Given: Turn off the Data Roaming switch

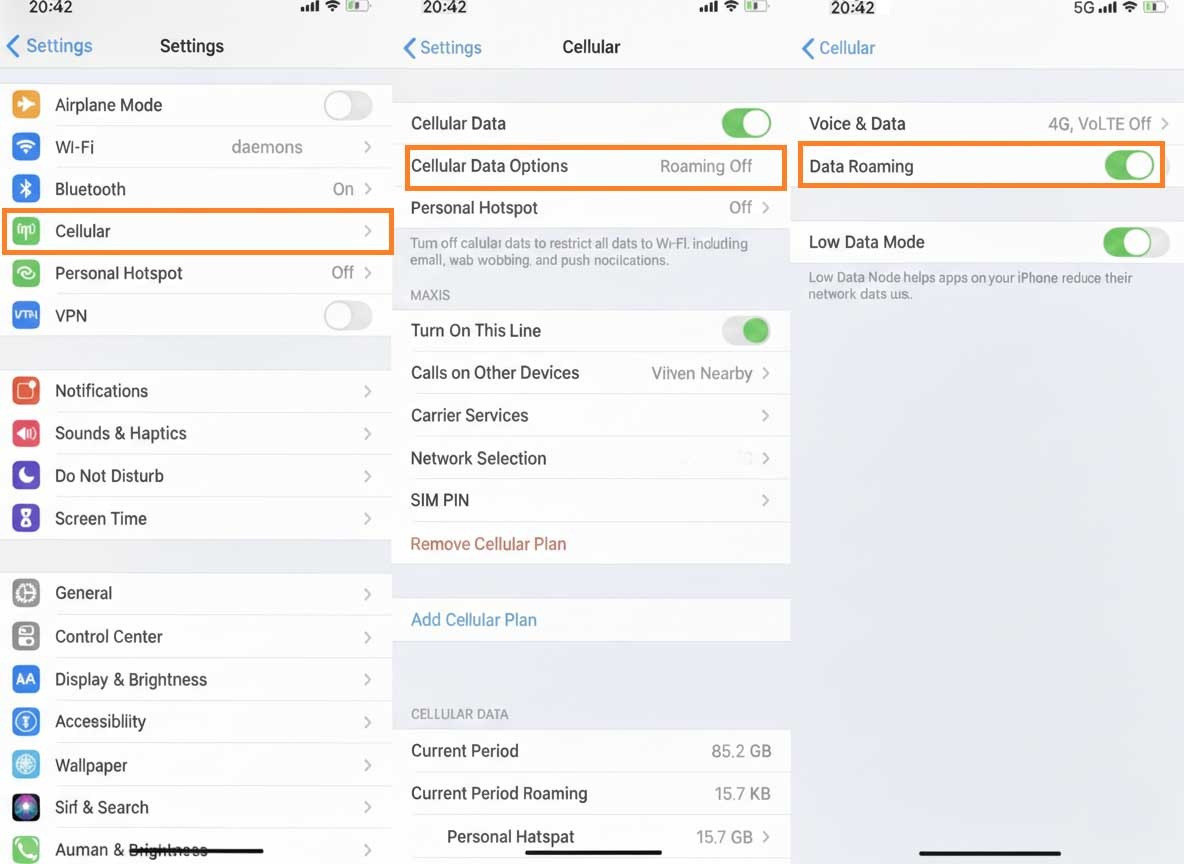Looking at the screenshot, I should coord(1130,166).
